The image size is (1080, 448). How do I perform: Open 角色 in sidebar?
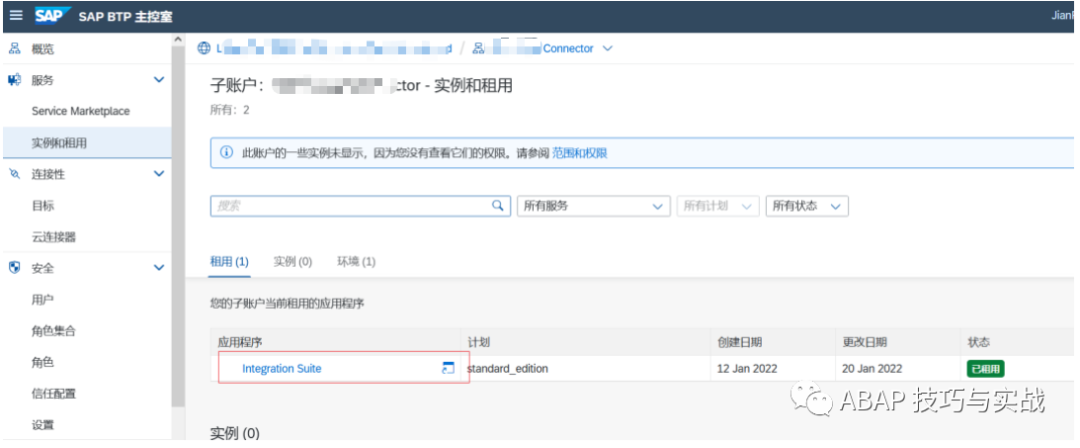pos(43,362)
